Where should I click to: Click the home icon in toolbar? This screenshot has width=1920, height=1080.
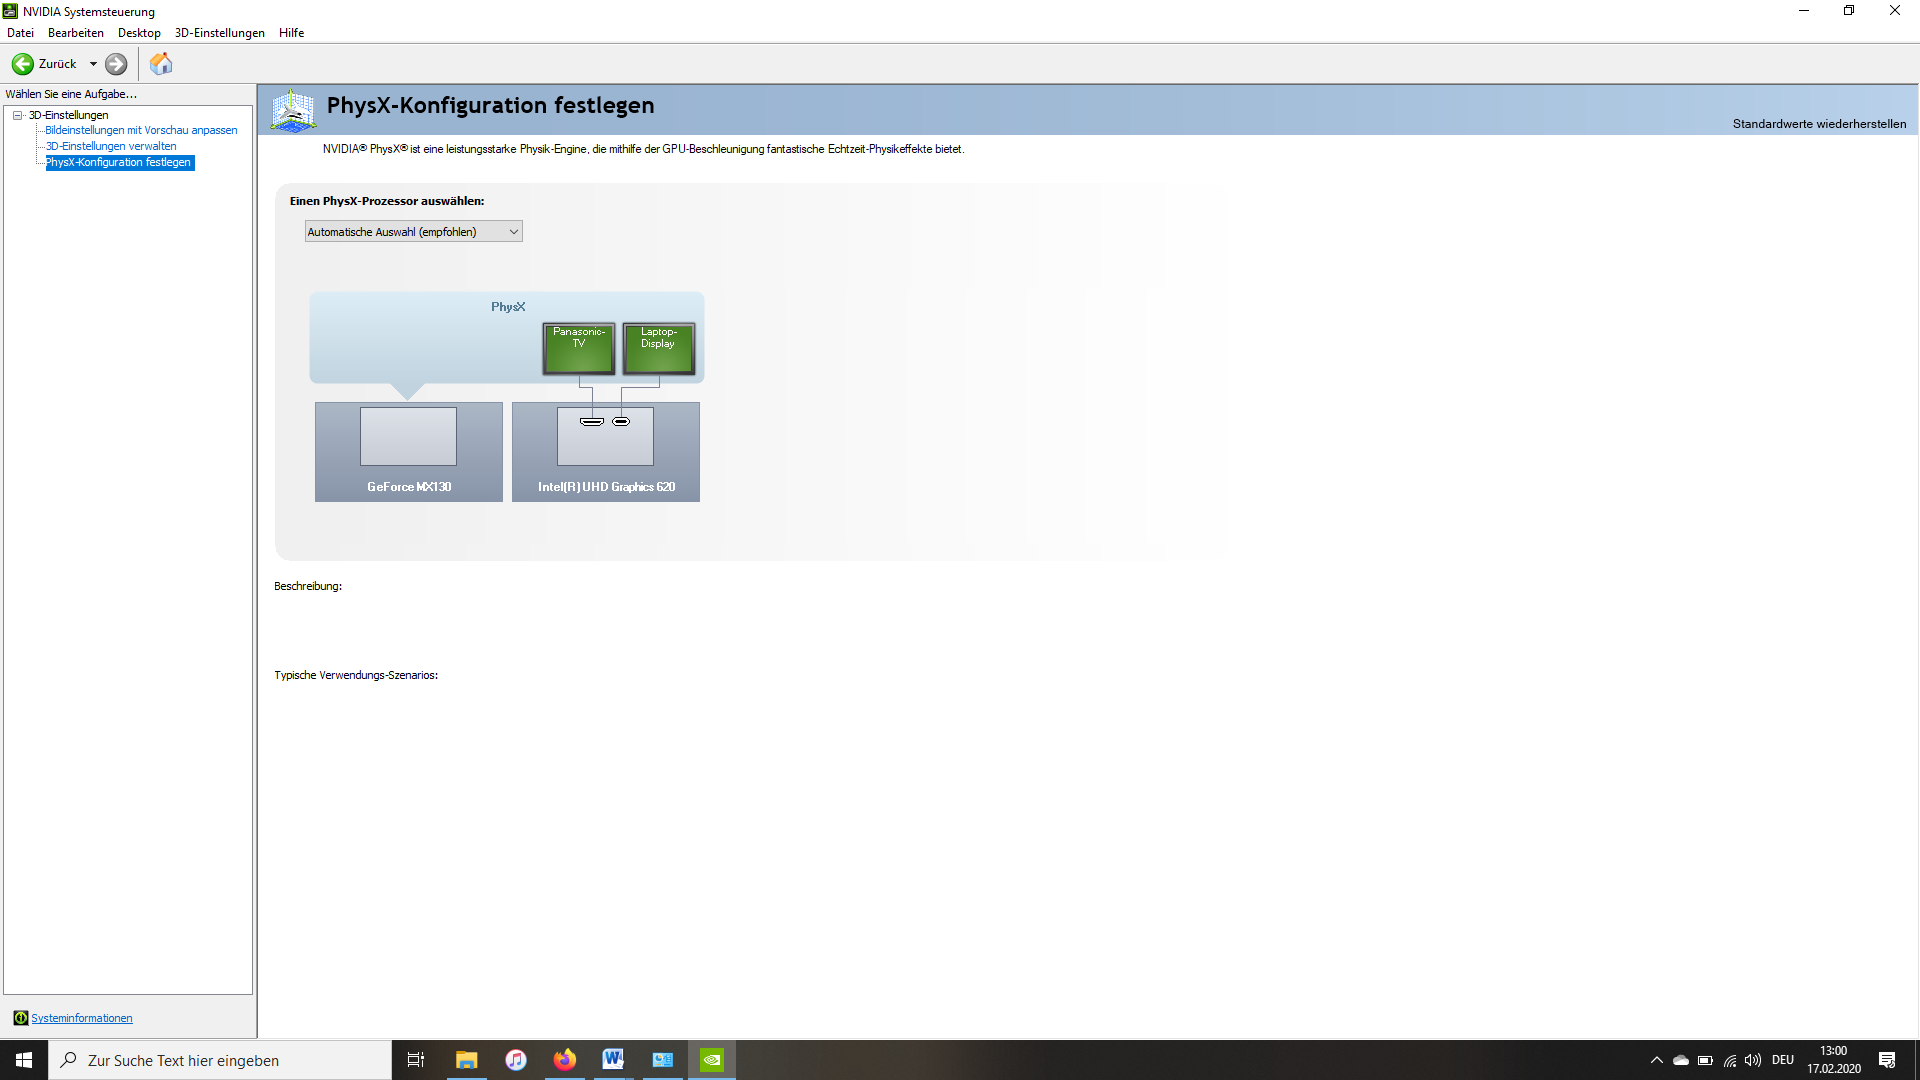161,64
